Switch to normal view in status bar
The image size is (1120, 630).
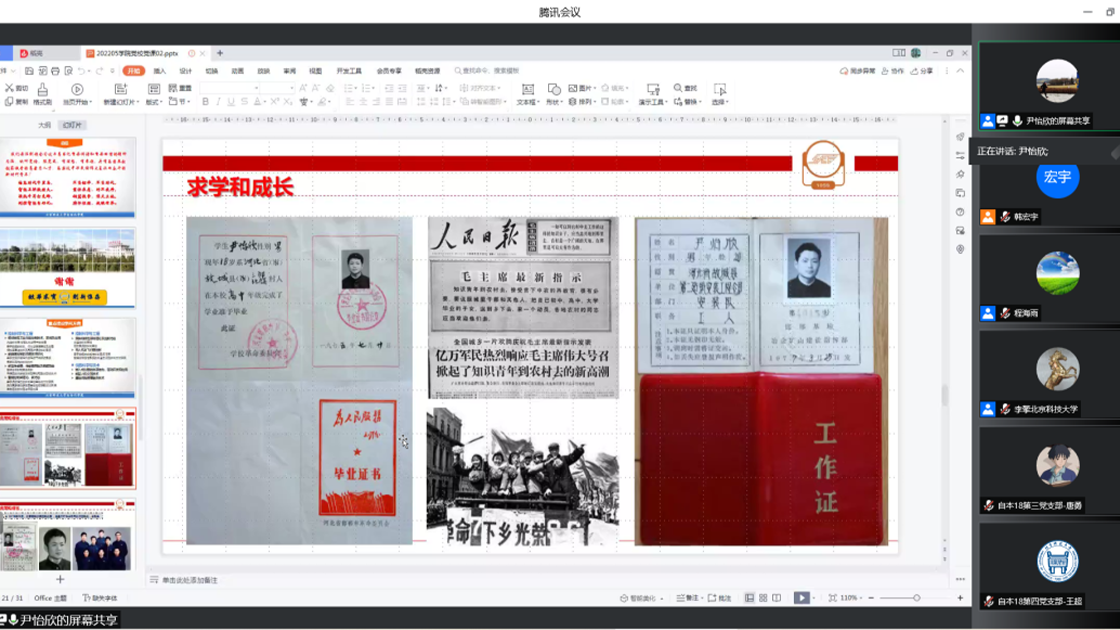(749, 598)
